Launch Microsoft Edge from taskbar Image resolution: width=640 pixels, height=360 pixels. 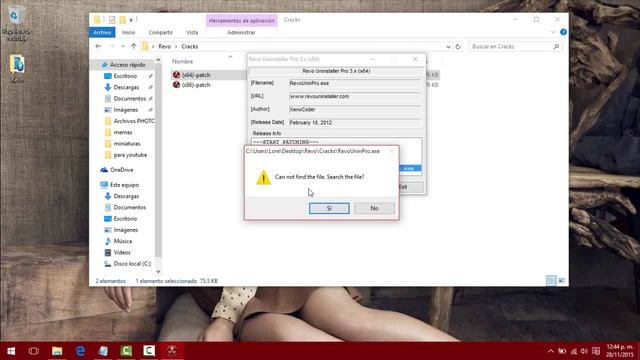coord(80,351)
